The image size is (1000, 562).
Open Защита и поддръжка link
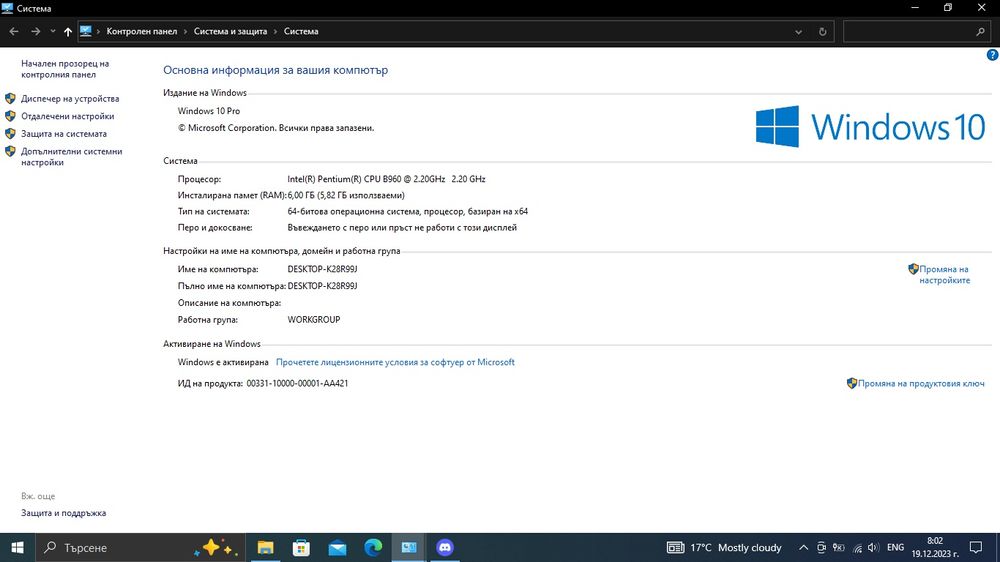[x=64, y=513]
